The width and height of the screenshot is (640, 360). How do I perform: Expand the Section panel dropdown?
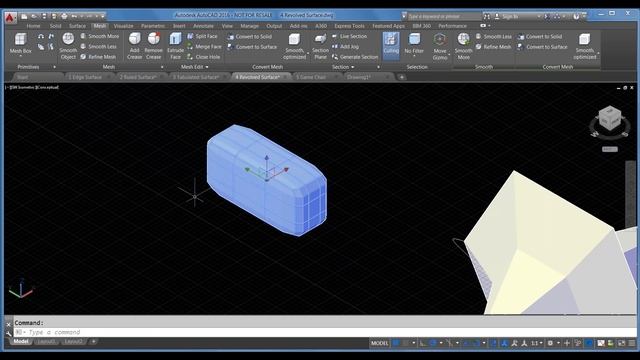pyautogui.click(x=353, y=67)
